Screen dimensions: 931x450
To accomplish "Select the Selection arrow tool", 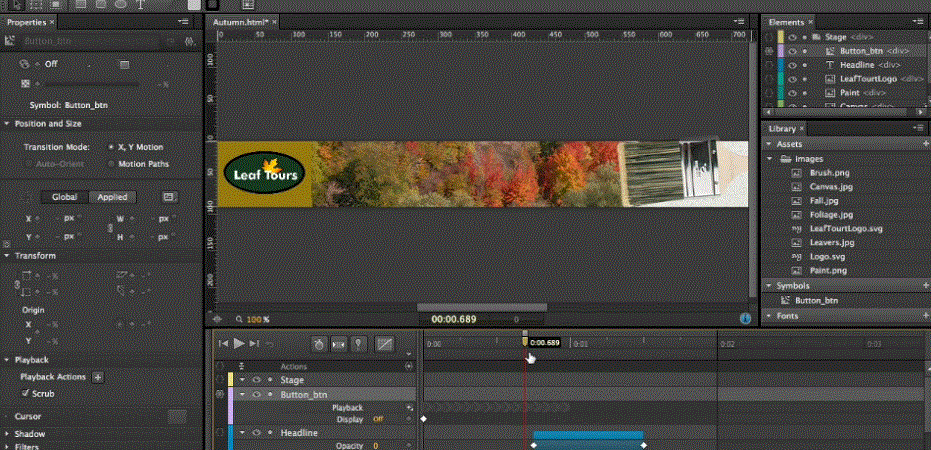I will coord(18,4).
